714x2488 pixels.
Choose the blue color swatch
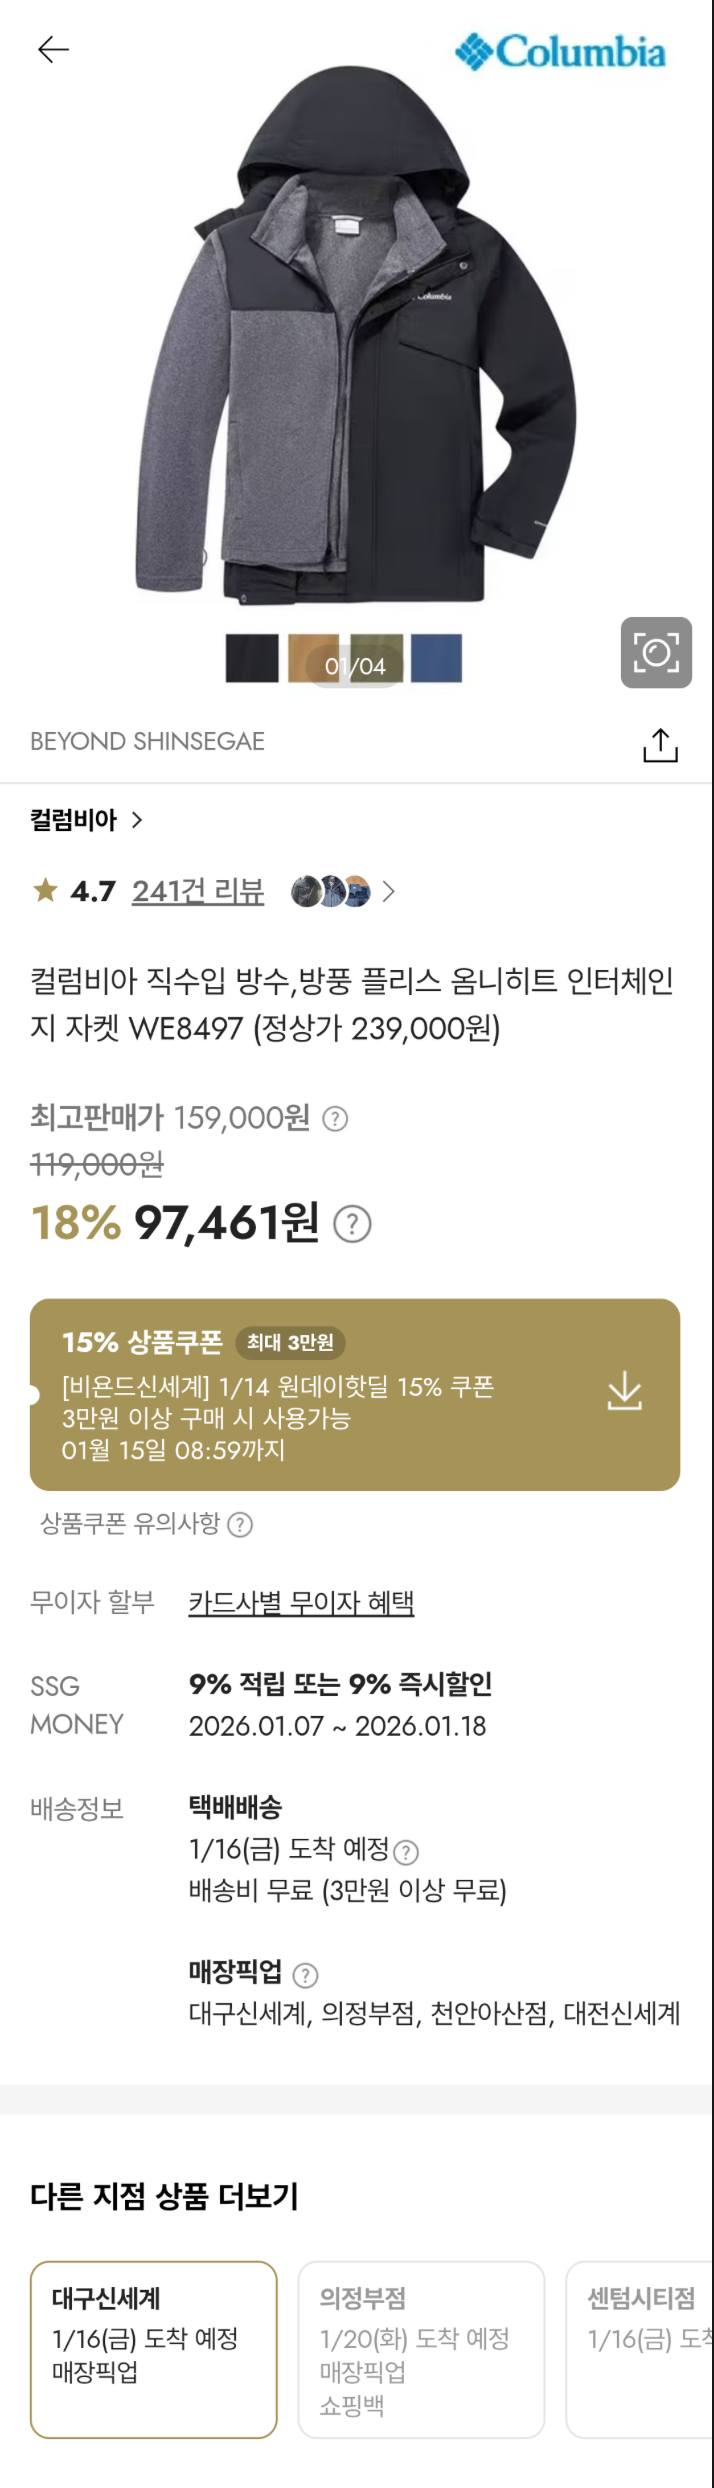[x=437, y=658]
